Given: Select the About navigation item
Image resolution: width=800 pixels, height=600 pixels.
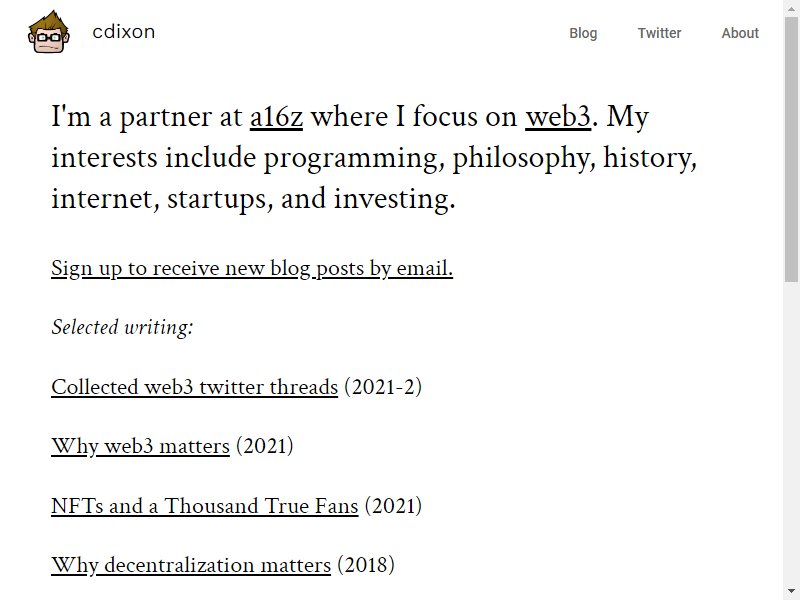Looking at the screenshot, I should point(740,33).
